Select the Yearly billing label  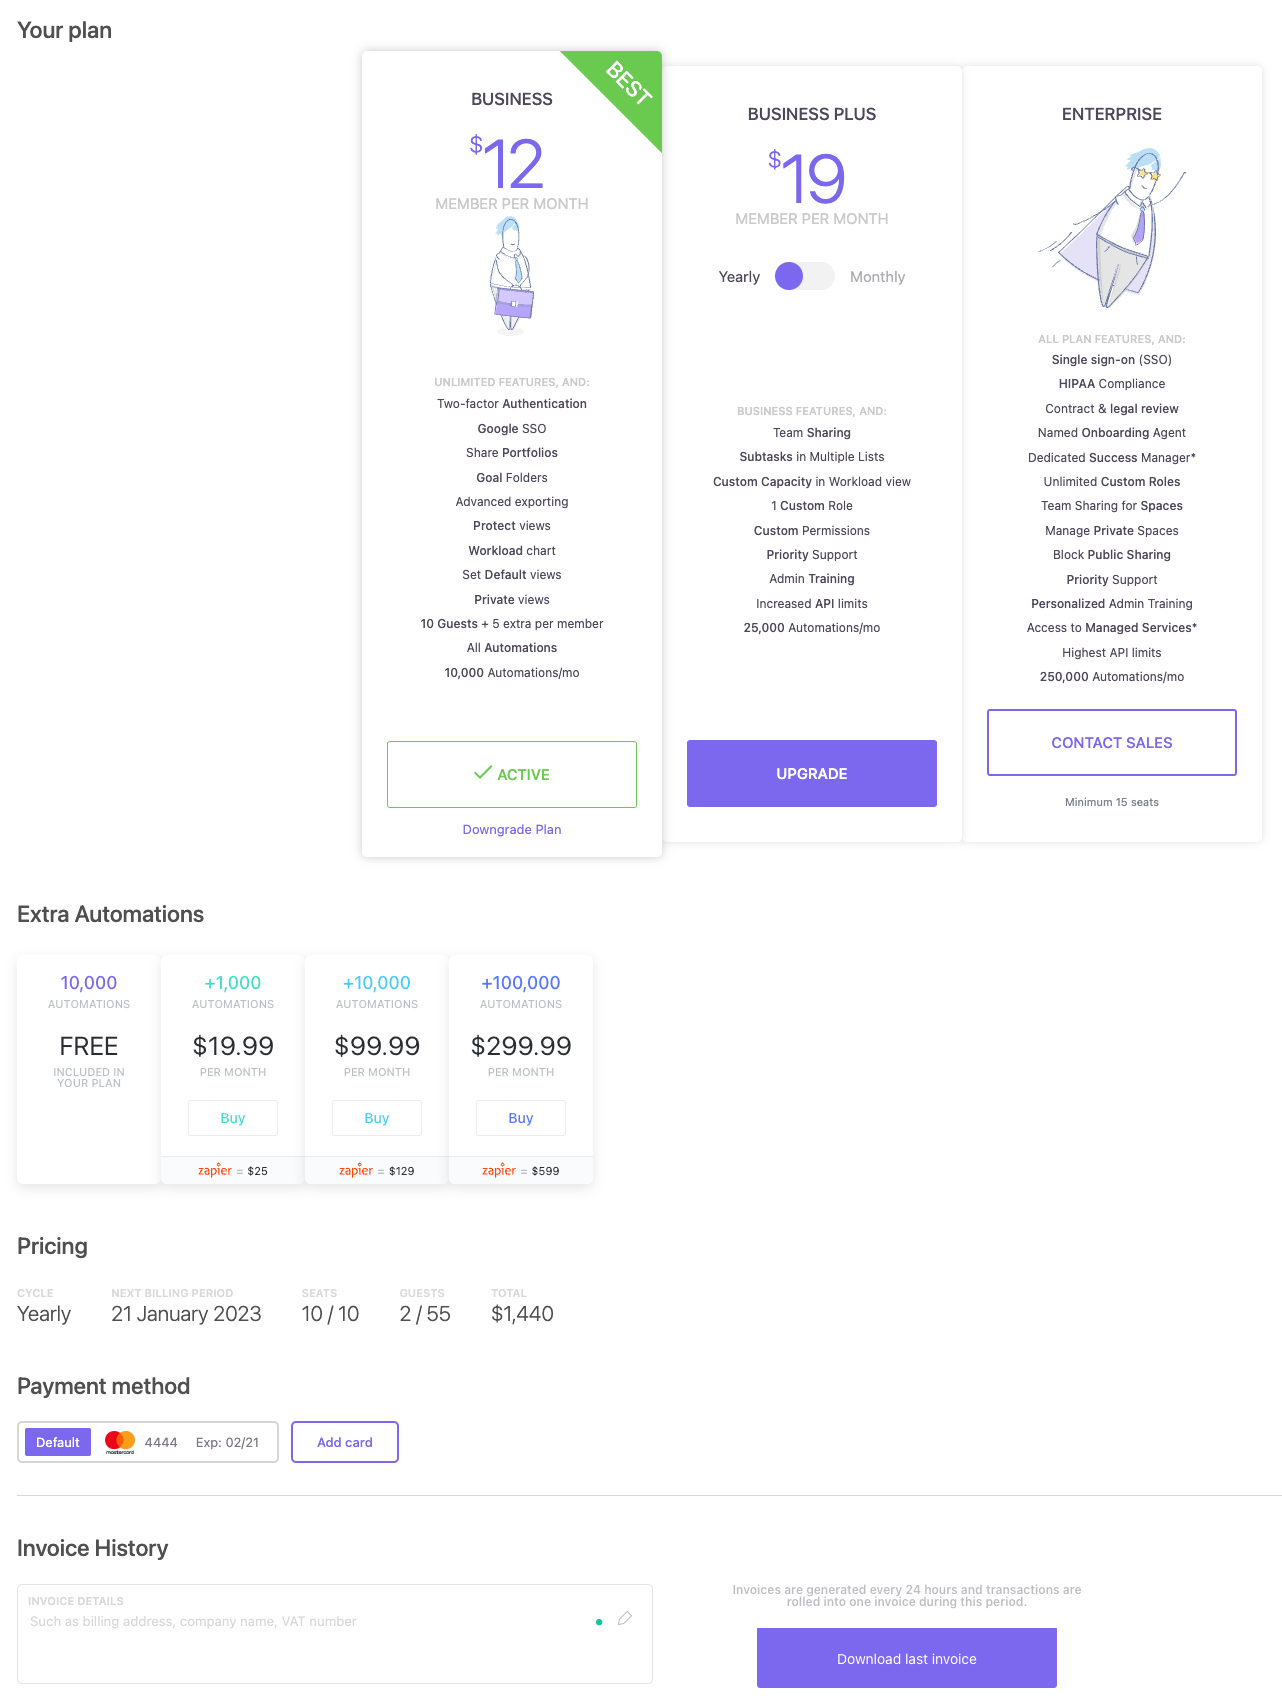(x=739, y=277)
